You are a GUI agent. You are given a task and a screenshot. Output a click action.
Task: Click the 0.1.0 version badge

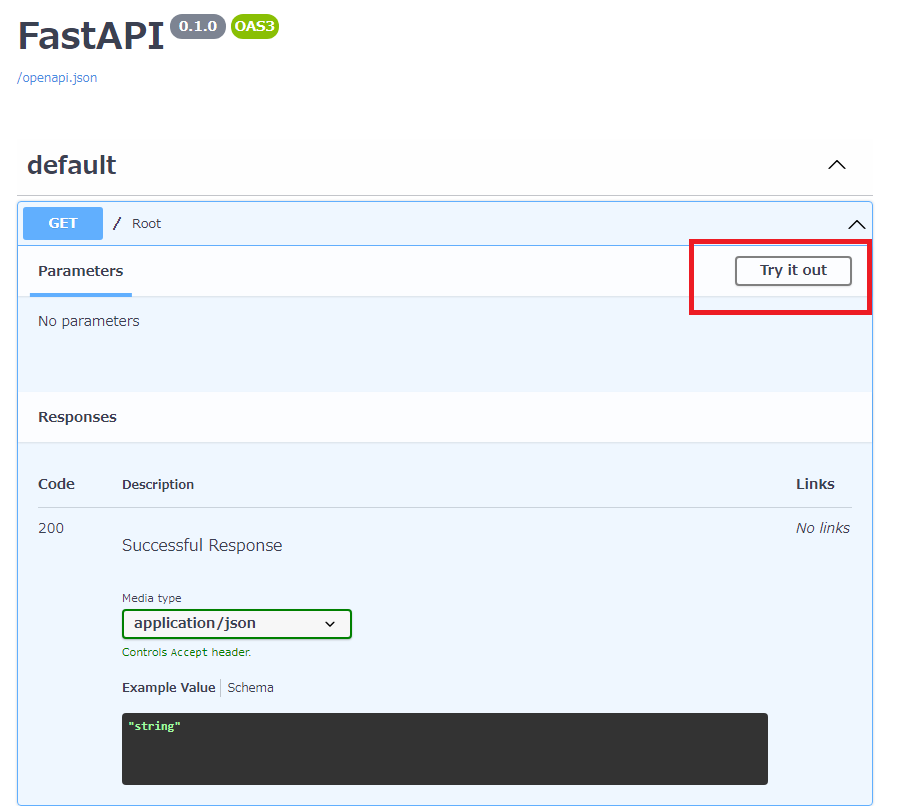pyautogui.click(x=198, y=27)
